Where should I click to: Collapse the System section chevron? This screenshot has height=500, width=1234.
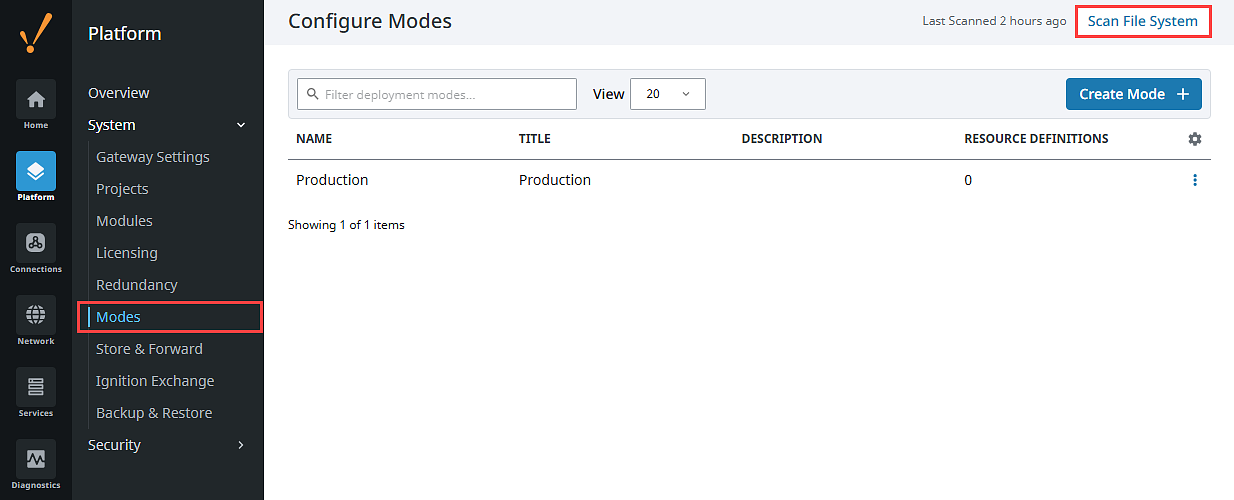click(x=240, y=125)
